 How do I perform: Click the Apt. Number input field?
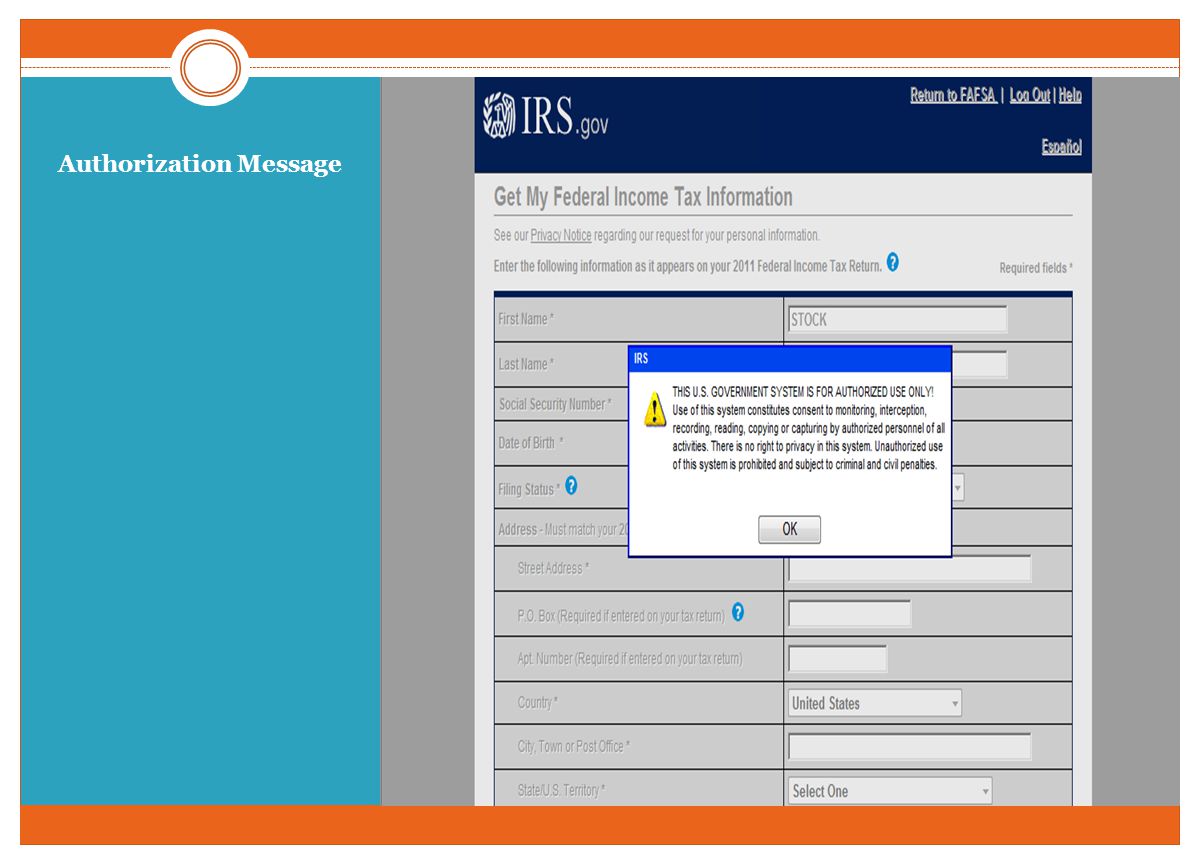(x=837, y=659)
